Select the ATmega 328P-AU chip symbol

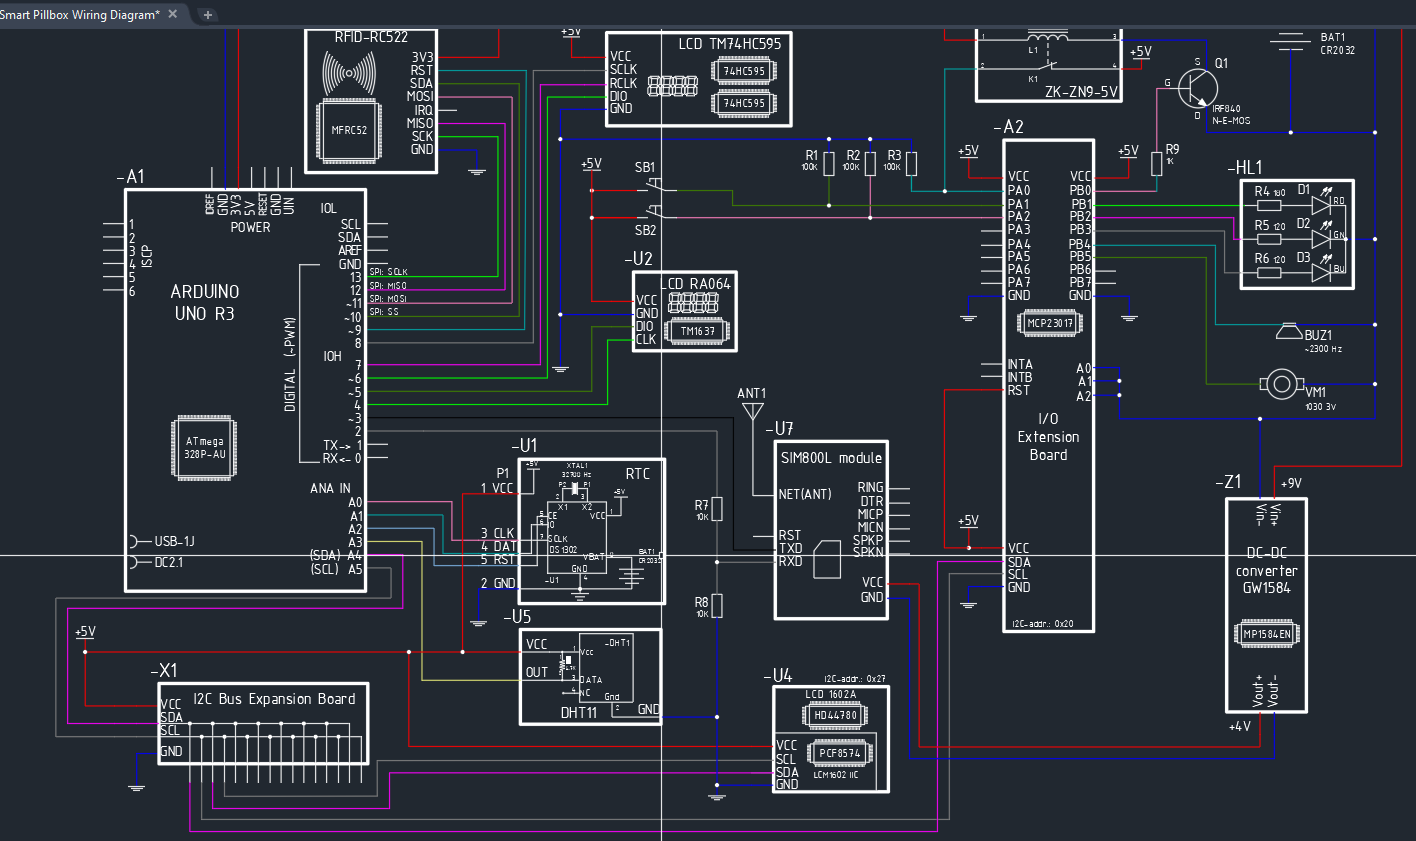click(205, 447)
